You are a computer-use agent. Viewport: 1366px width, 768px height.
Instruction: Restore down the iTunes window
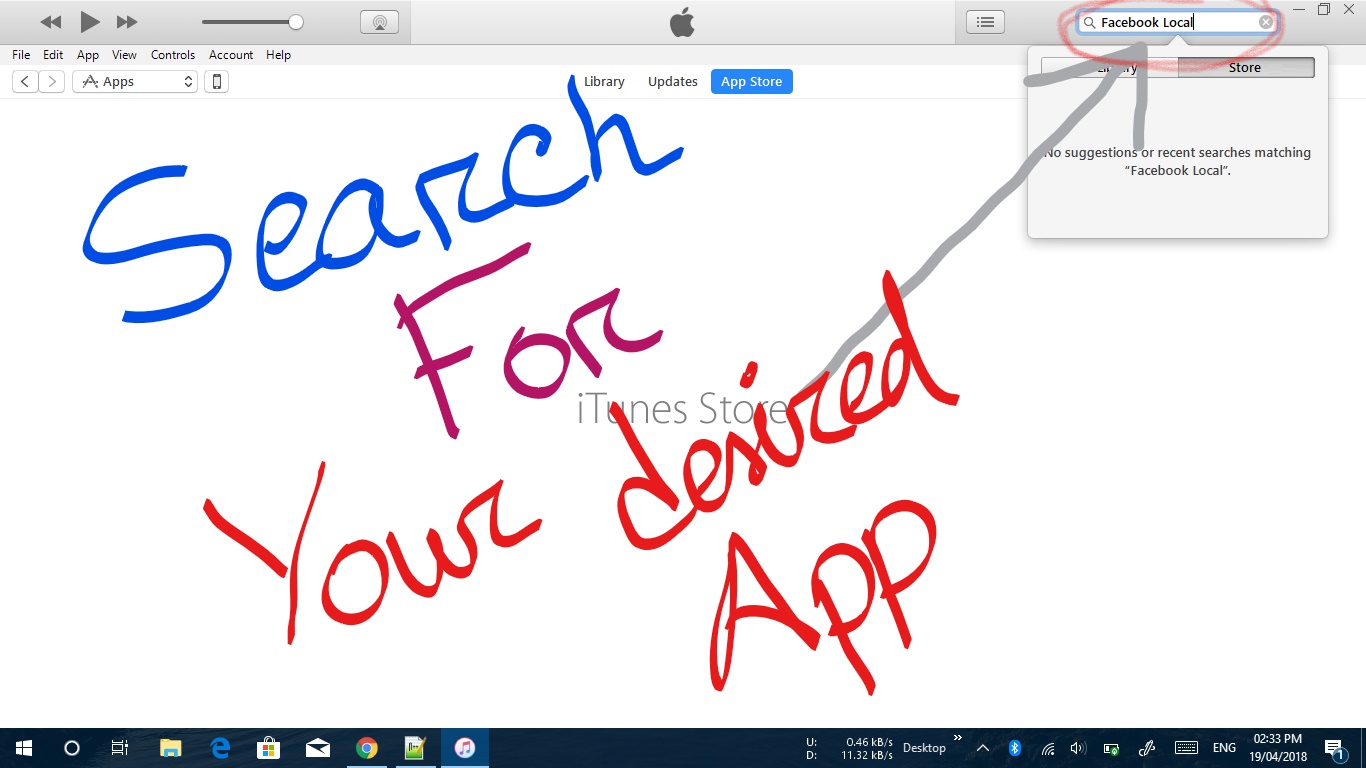[1324, 9]
